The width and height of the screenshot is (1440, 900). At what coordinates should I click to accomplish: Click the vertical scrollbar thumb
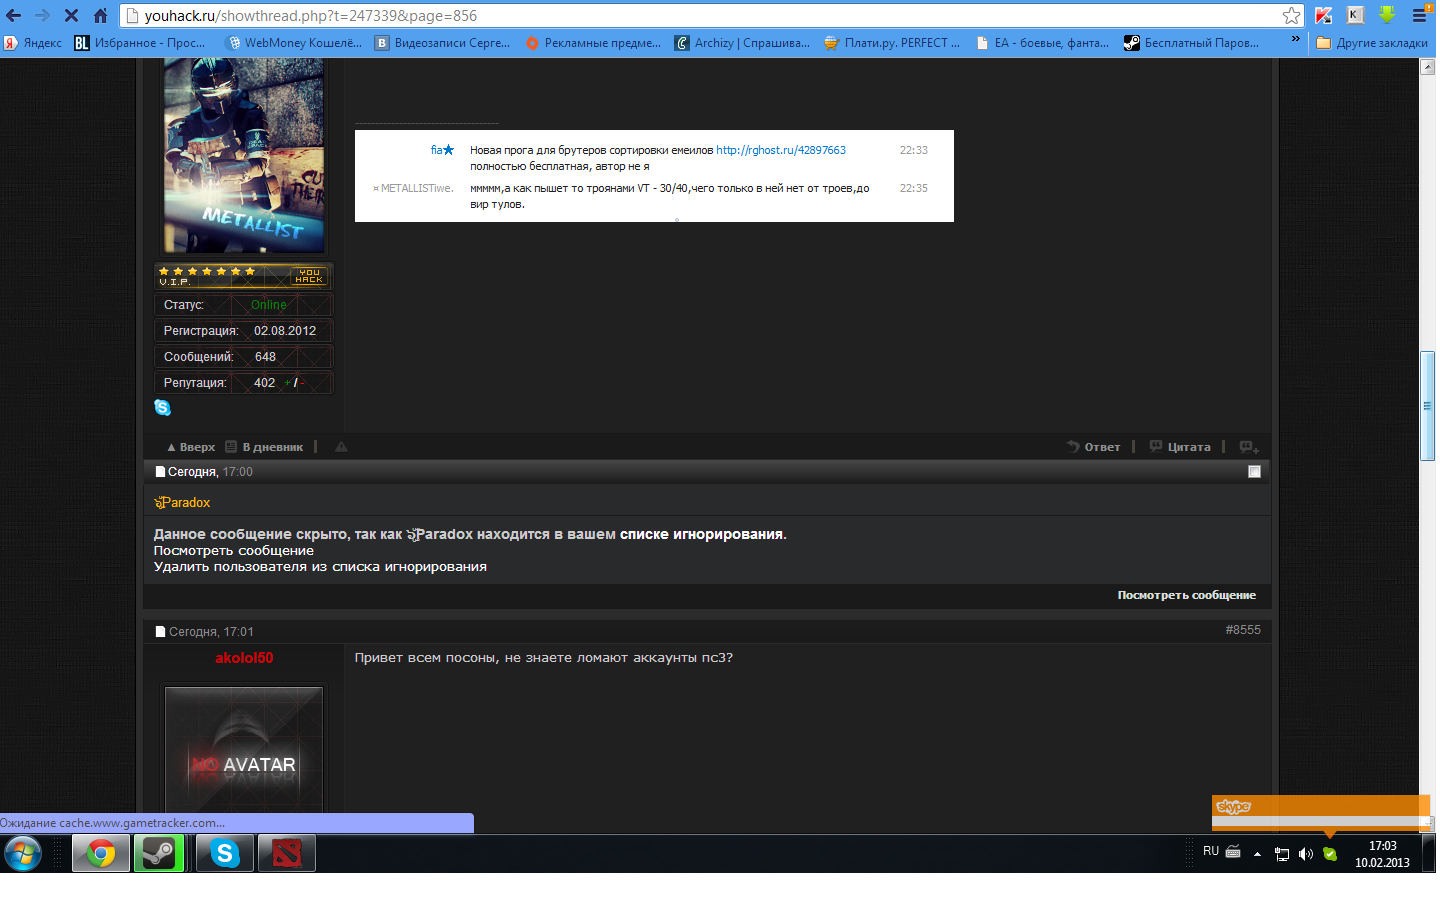pyautogui.click(x=1427, y=406)
